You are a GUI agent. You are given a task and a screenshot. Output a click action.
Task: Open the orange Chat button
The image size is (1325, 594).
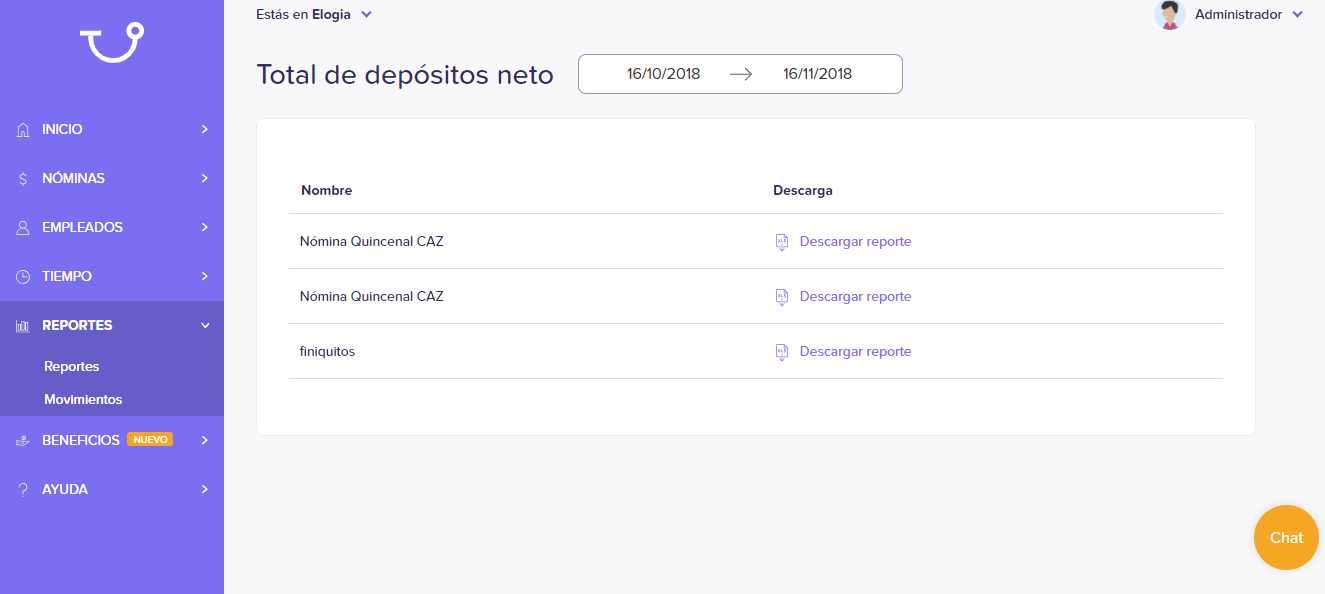1286,538
